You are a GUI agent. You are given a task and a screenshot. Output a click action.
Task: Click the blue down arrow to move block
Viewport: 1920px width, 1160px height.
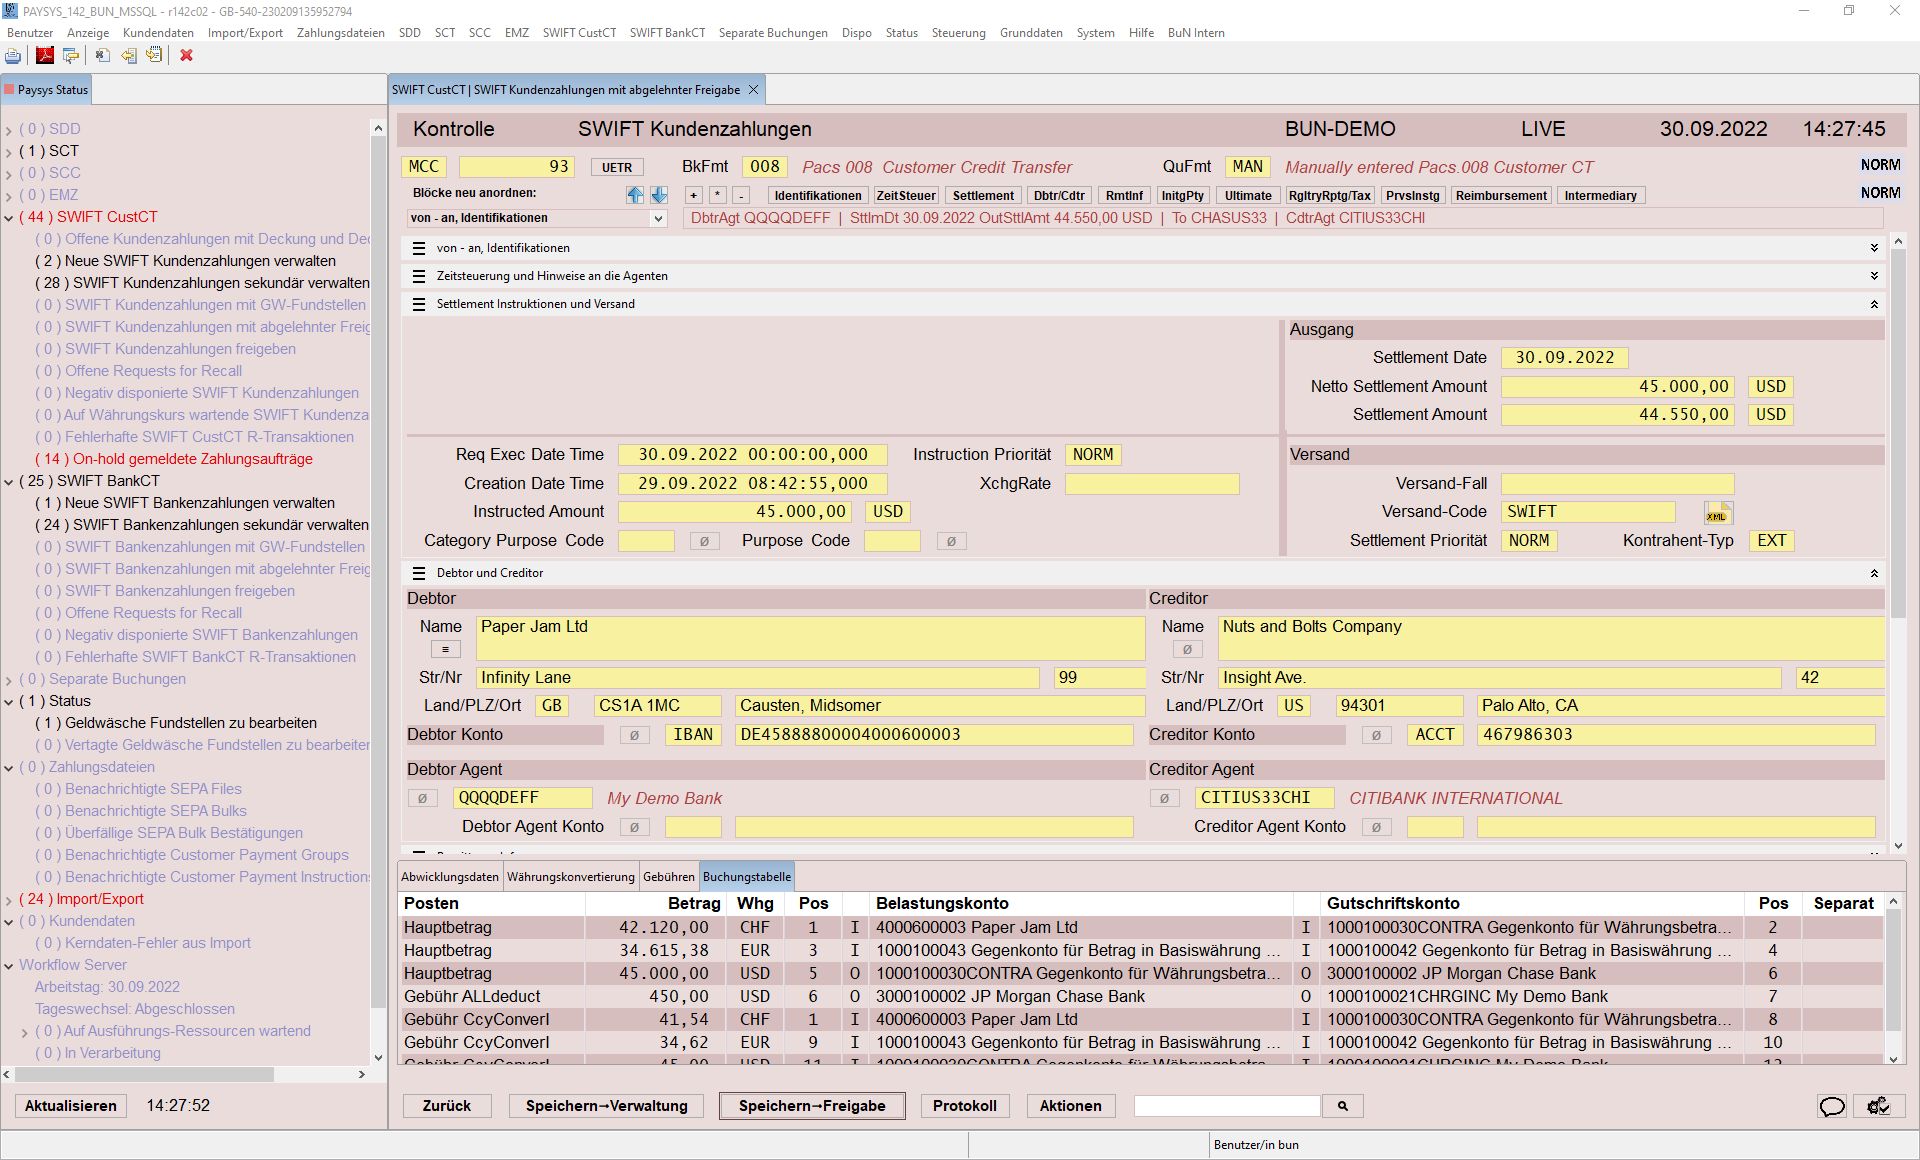click(659, 195)
